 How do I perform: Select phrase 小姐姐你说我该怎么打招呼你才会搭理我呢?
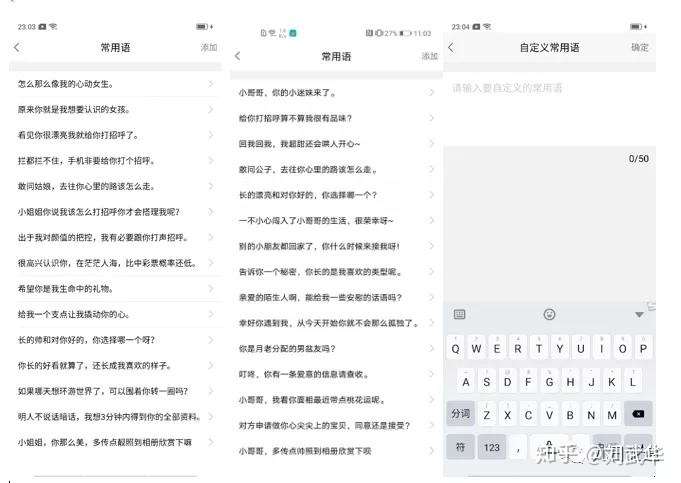point(99,212)
